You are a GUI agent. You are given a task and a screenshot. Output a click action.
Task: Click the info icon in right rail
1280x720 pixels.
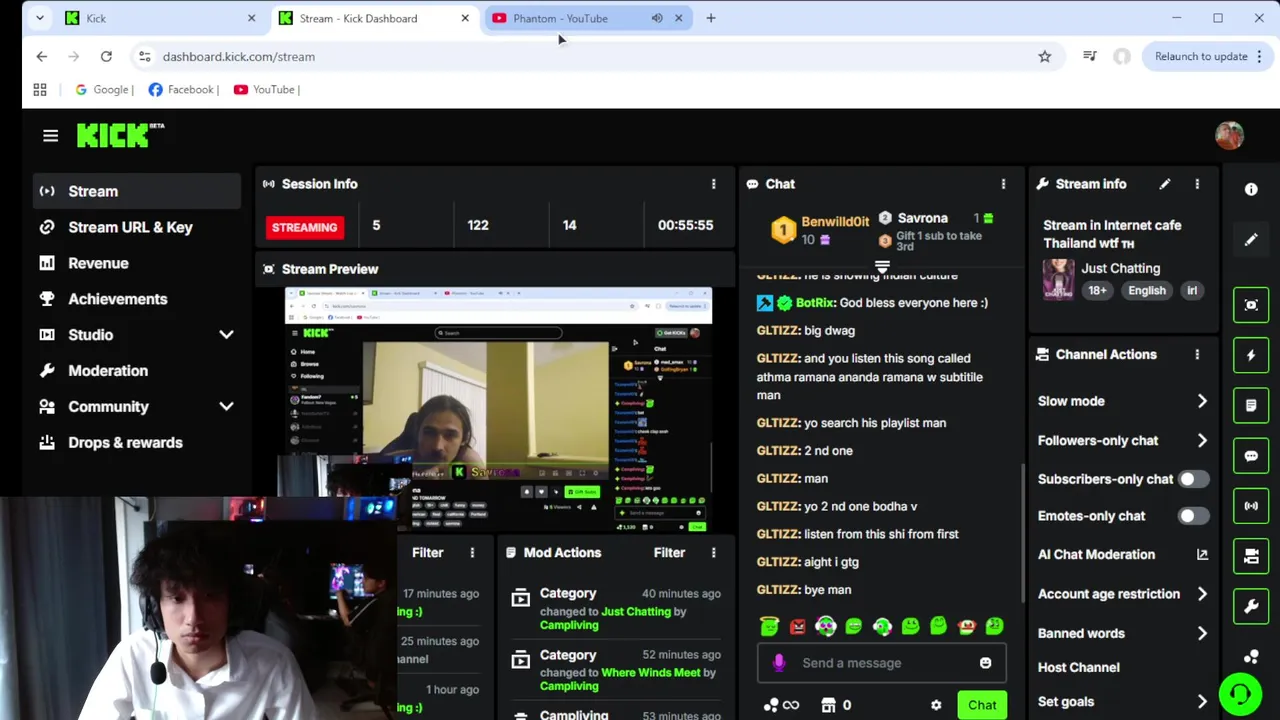click(1251, 189)
